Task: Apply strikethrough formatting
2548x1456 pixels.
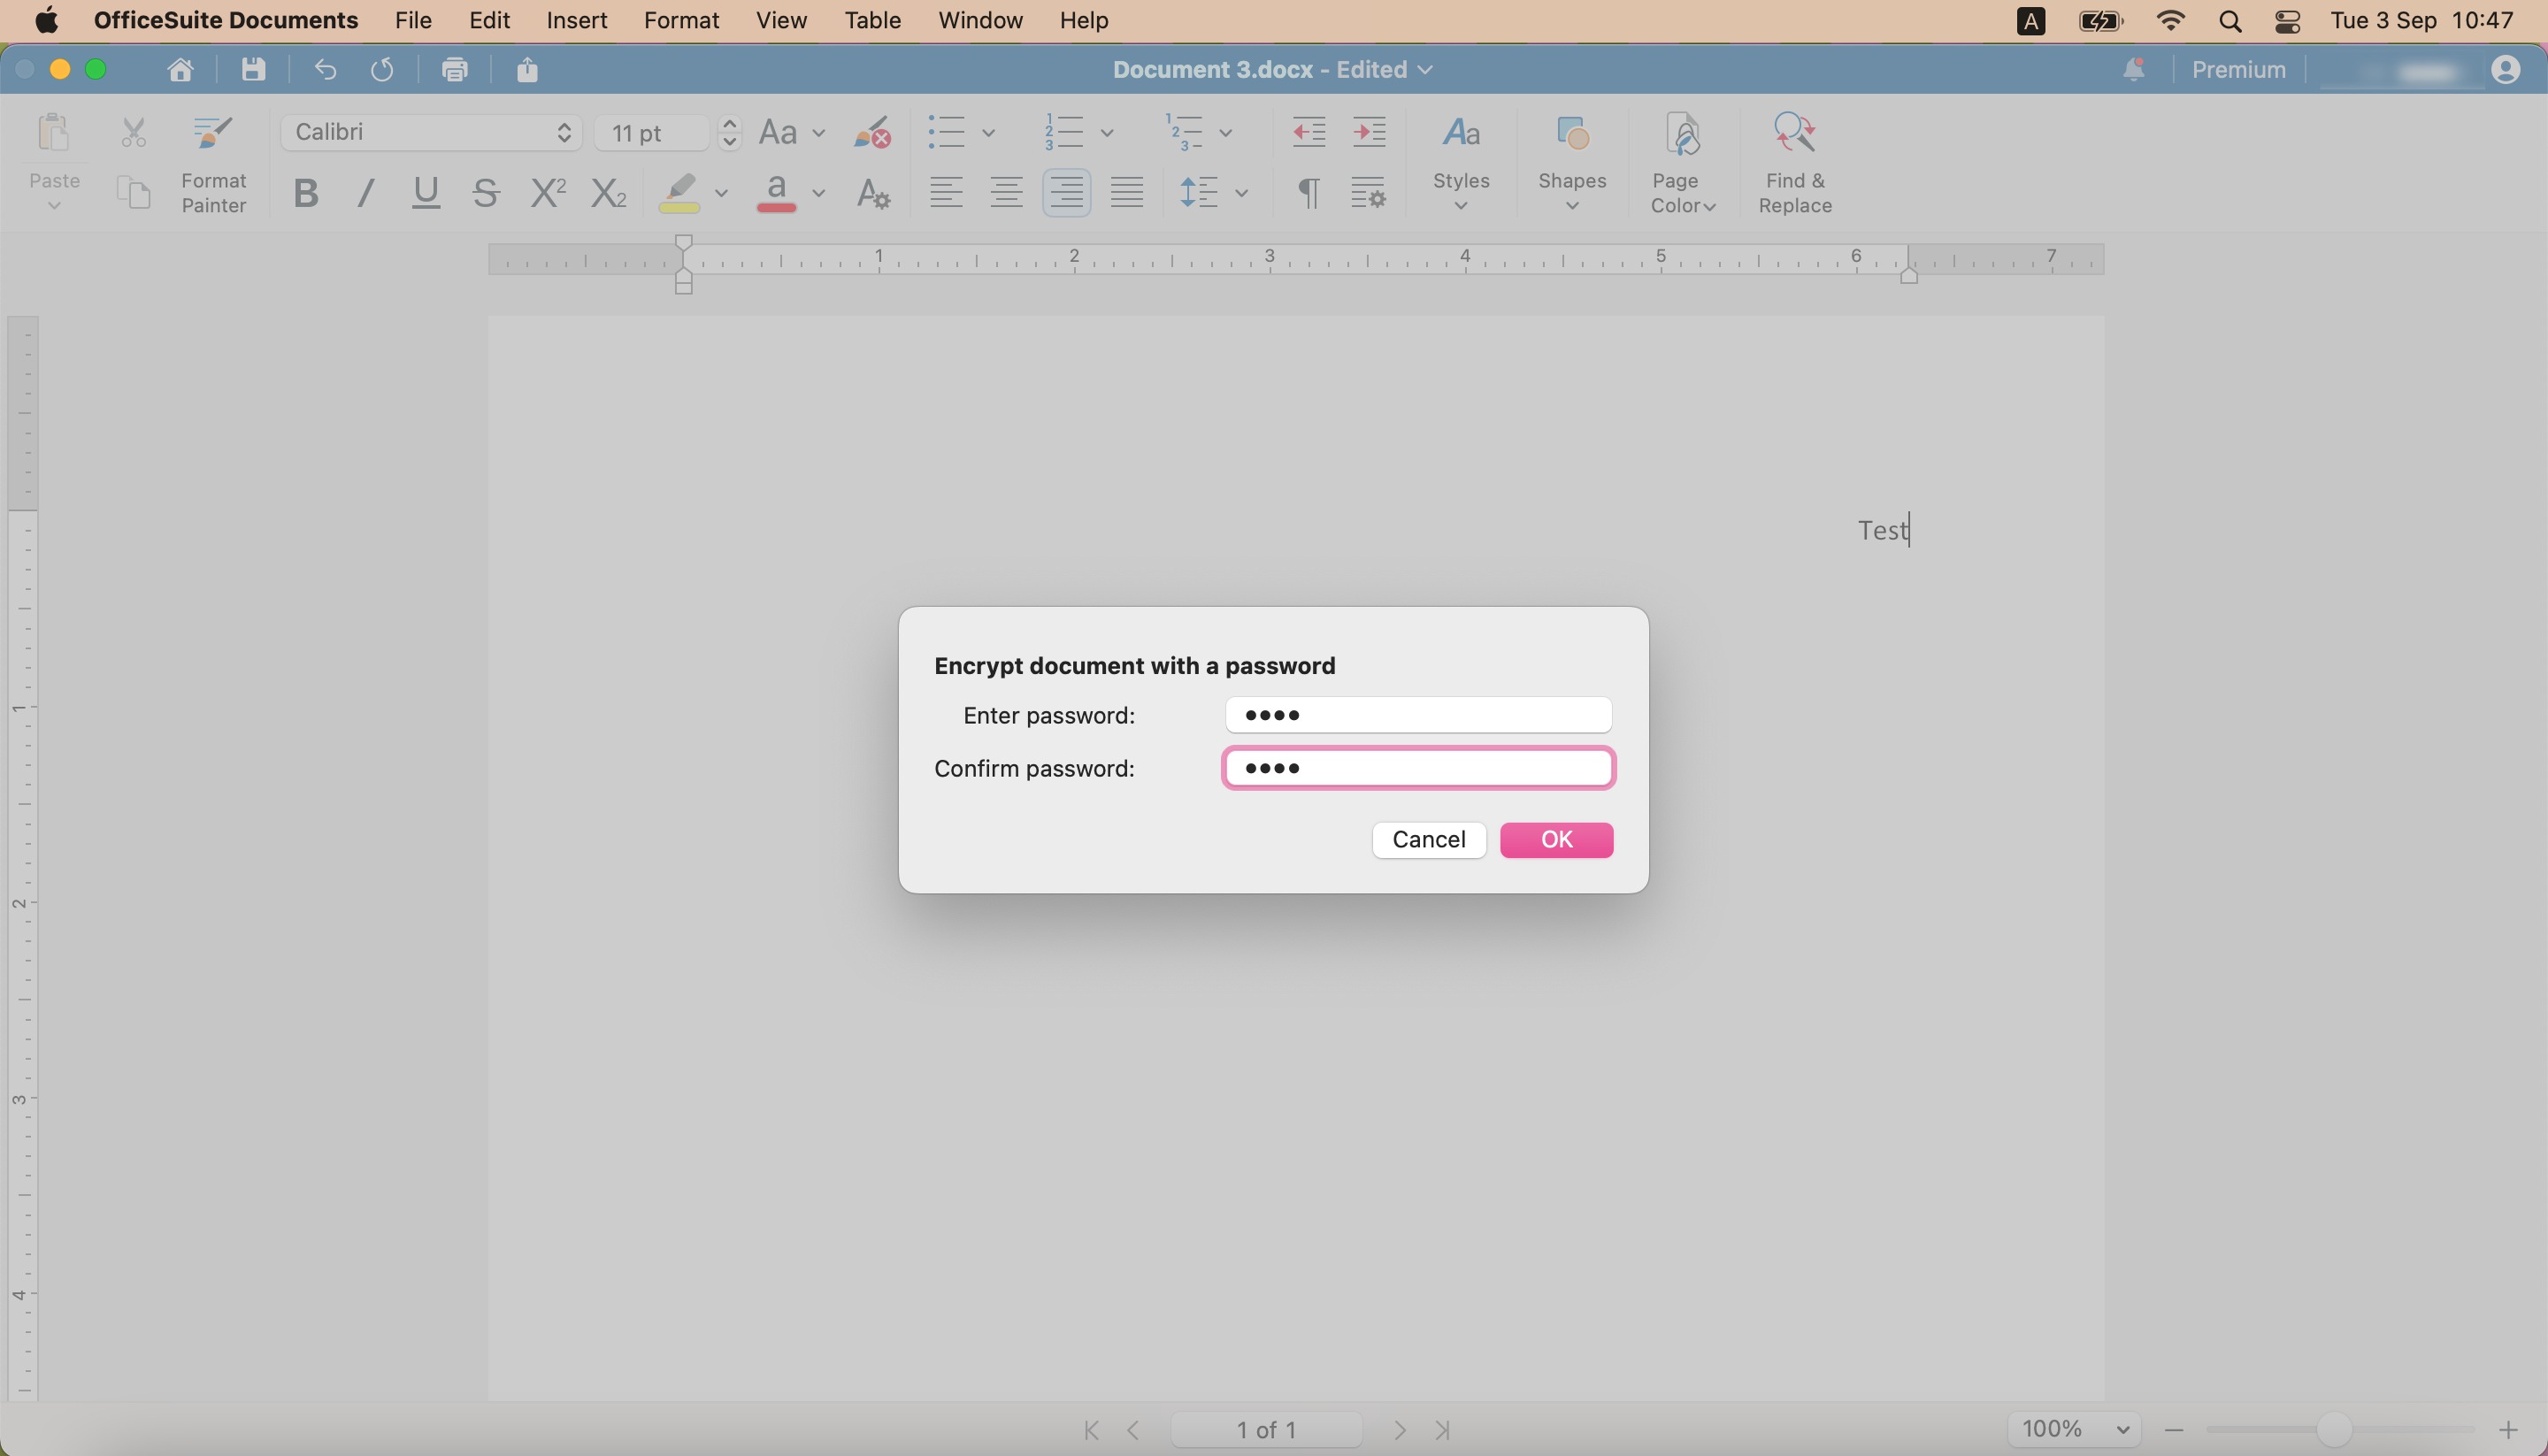Action: (486, 192)
